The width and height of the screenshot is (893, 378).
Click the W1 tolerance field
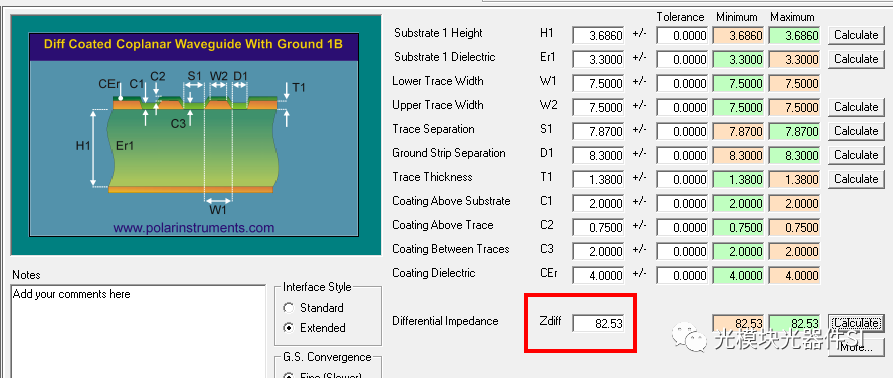(682, 83)
